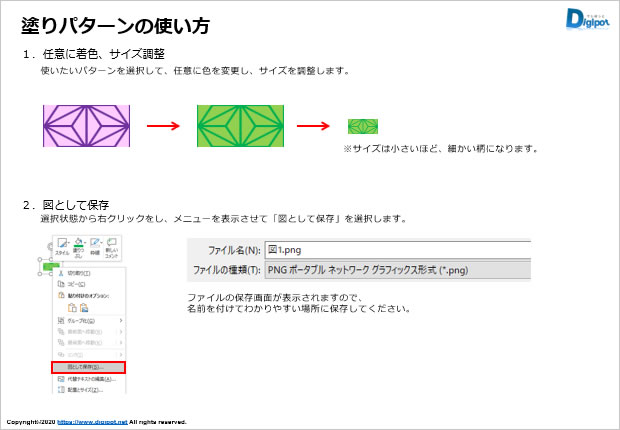Open the ファイルの種類 PNG format combo box
The image size is (620, 430).
point(397,270)
